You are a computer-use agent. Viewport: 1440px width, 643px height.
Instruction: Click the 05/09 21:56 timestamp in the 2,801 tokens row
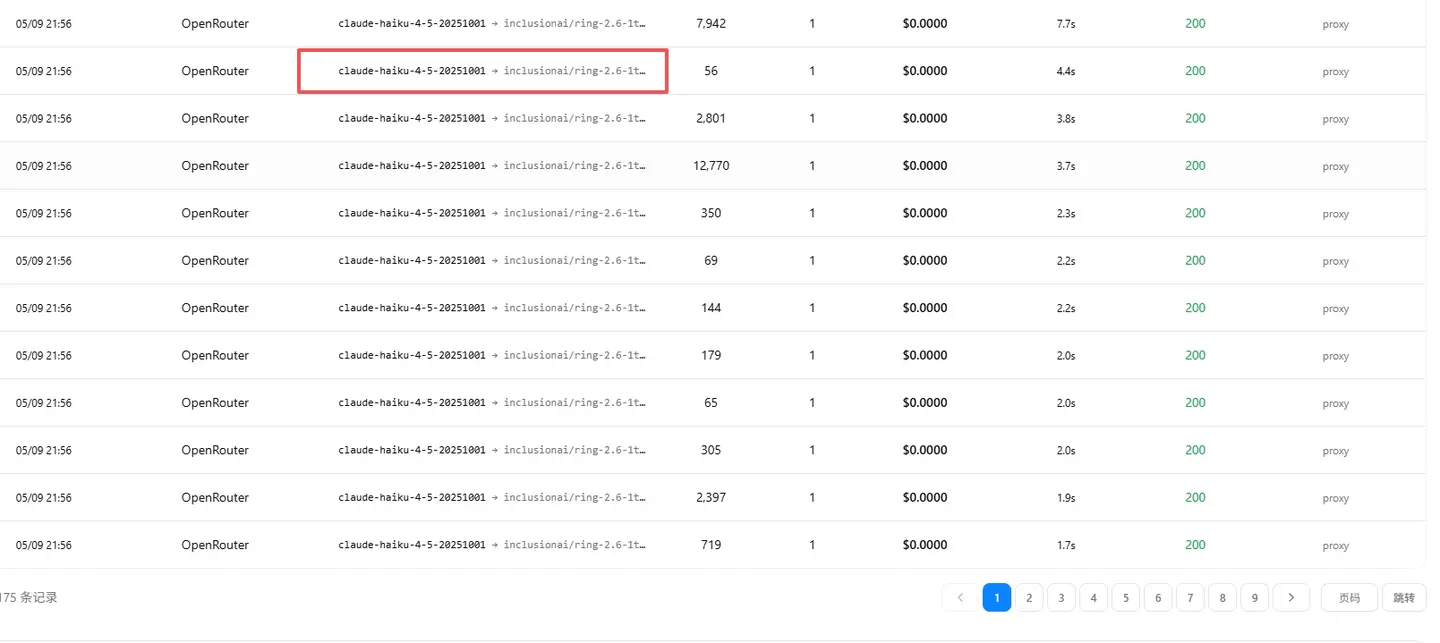click(43, 118)
